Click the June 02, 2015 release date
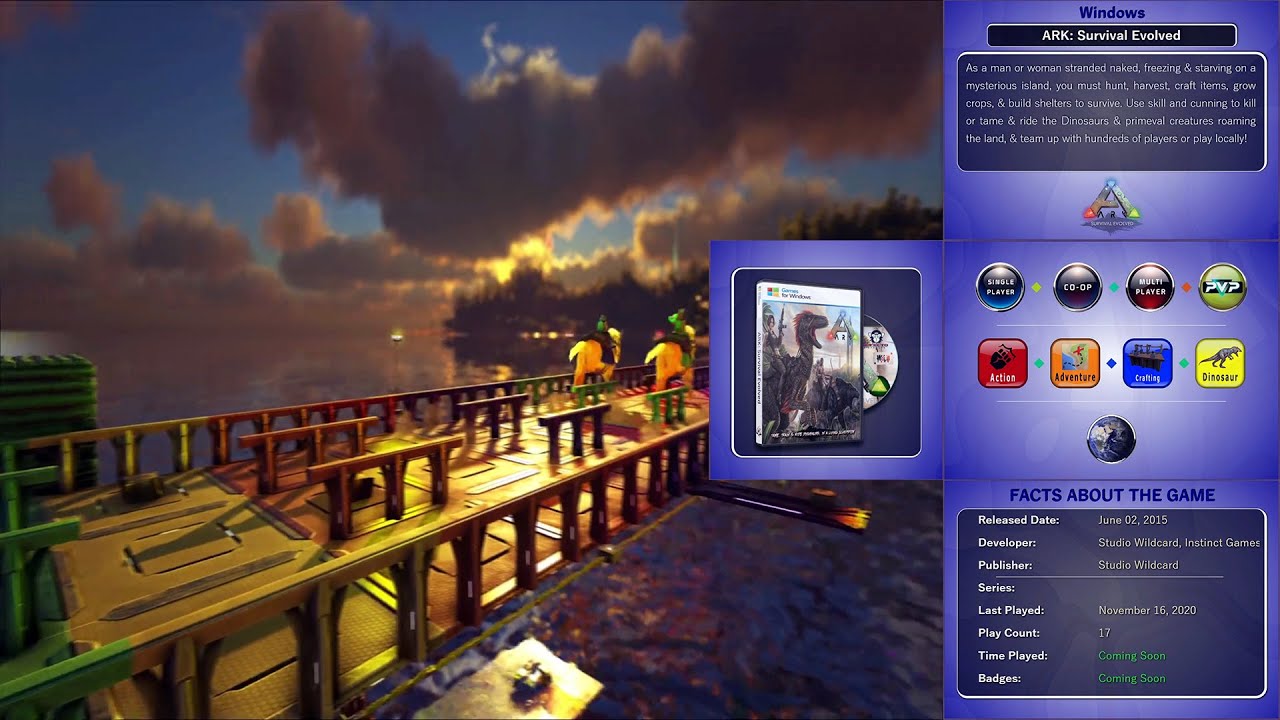This screenshot has height=720, width=1280. [x=1133, y=520]
